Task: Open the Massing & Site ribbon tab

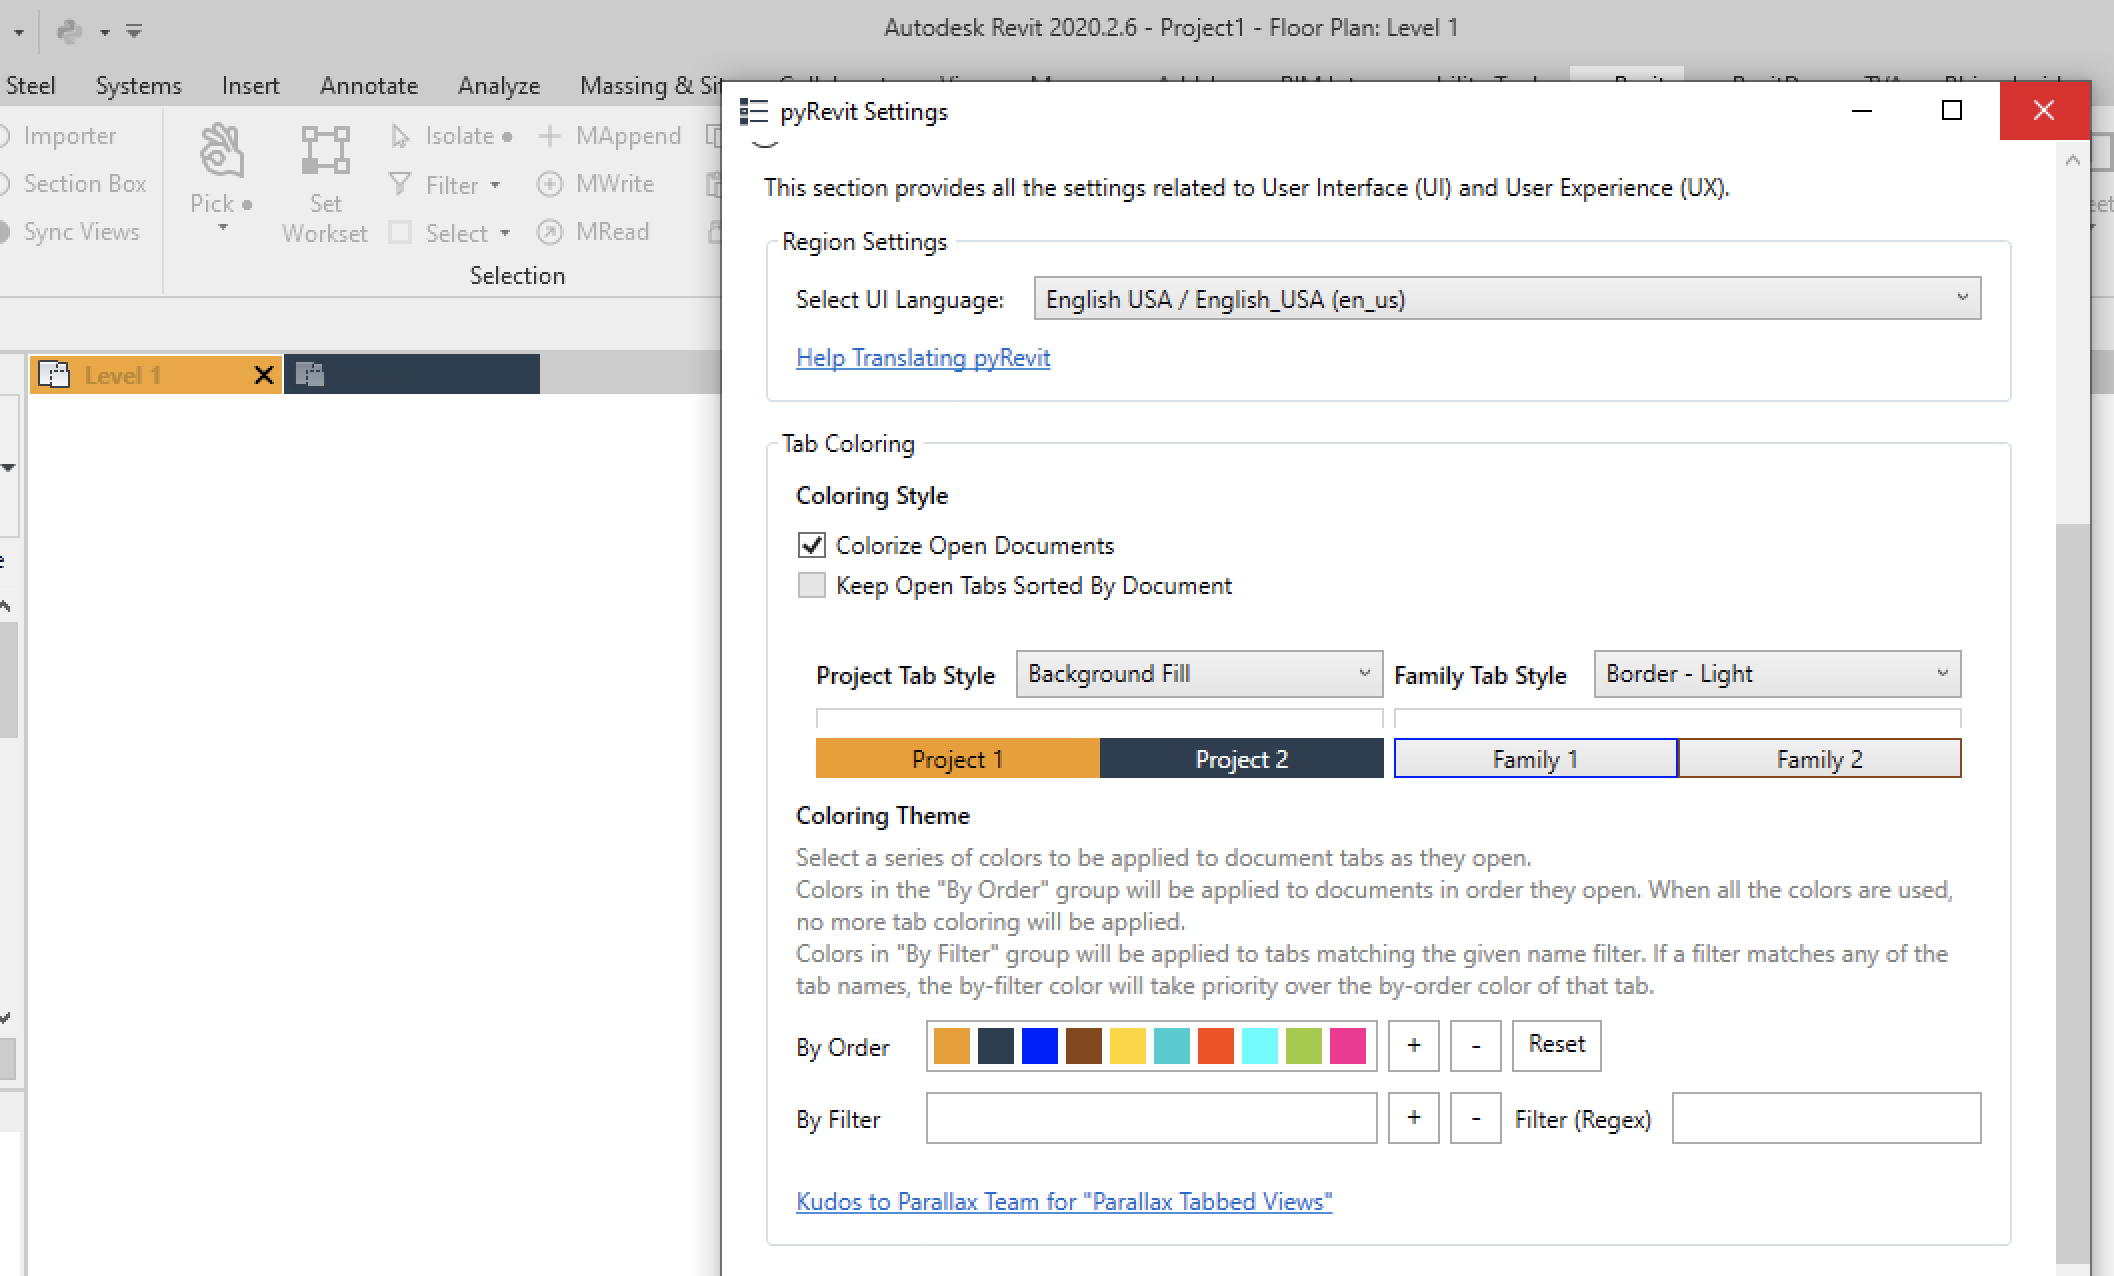Action: pos(650,86)
